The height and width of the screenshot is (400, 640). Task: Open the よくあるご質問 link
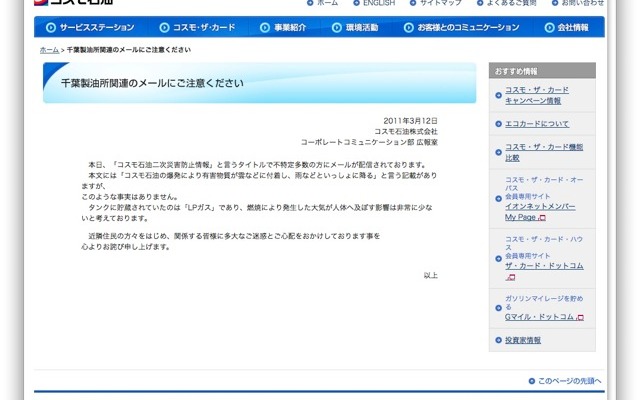point(511,3)
